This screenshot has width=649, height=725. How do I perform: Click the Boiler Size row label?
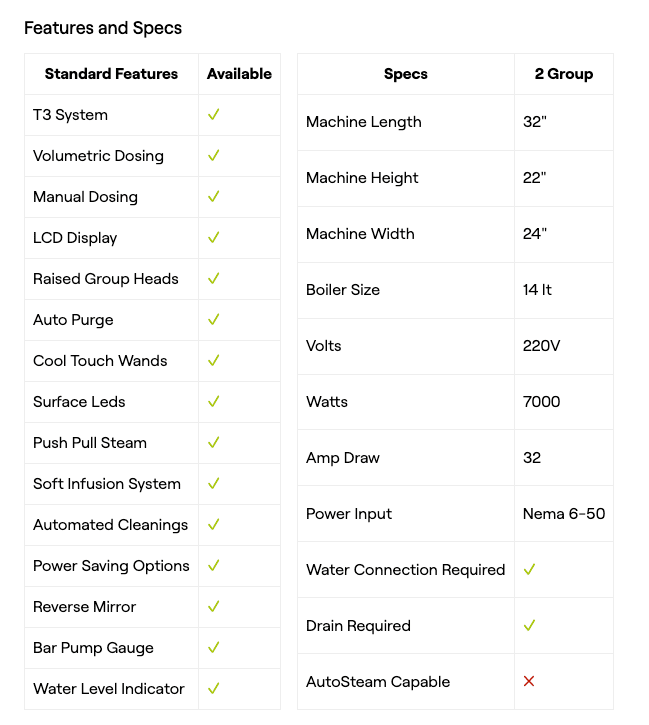tap(343, 290)
